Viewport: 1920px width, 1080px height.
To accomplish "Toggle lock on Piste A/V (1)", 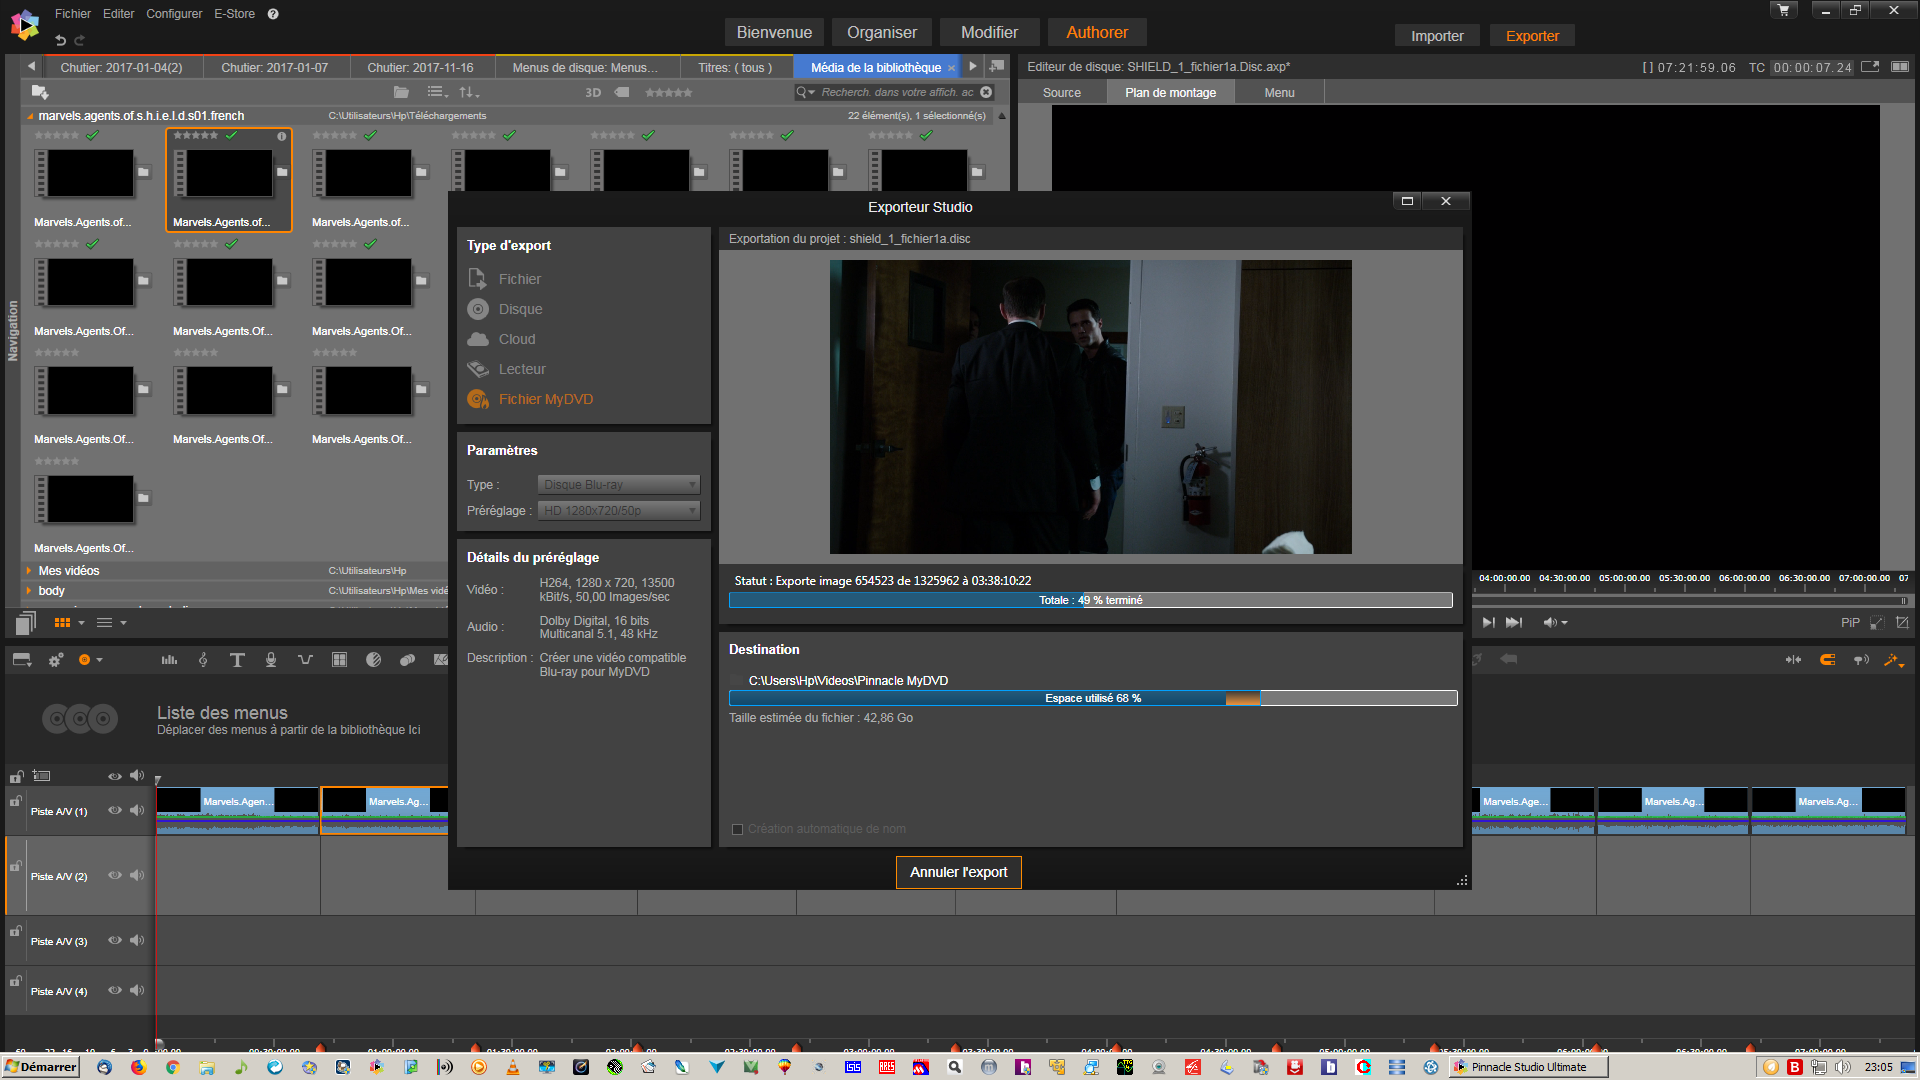I will pyautogui.click(x=16, y=801).
